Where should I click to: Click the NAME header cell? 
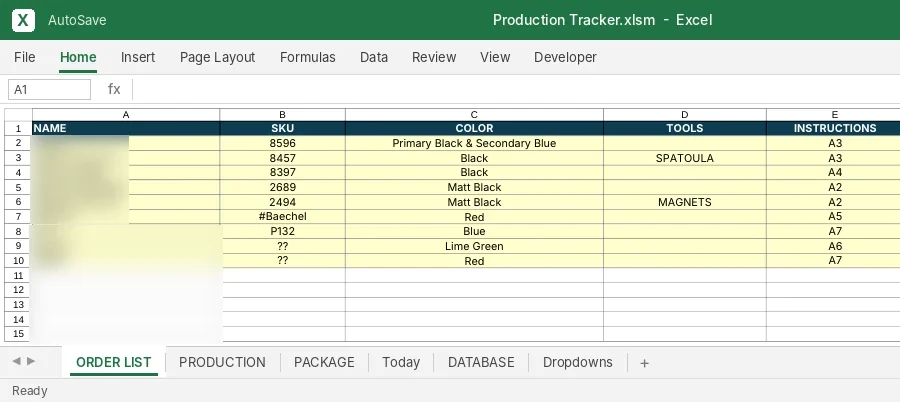point(126,128)
